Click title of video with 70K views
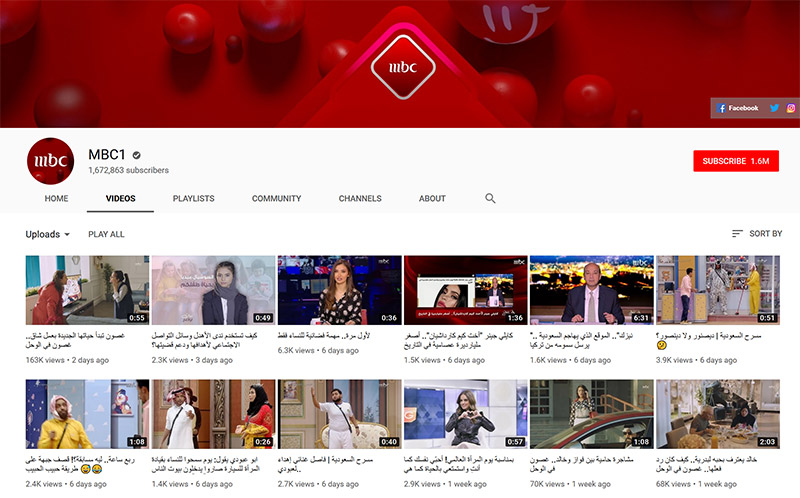 coord(581,464)
